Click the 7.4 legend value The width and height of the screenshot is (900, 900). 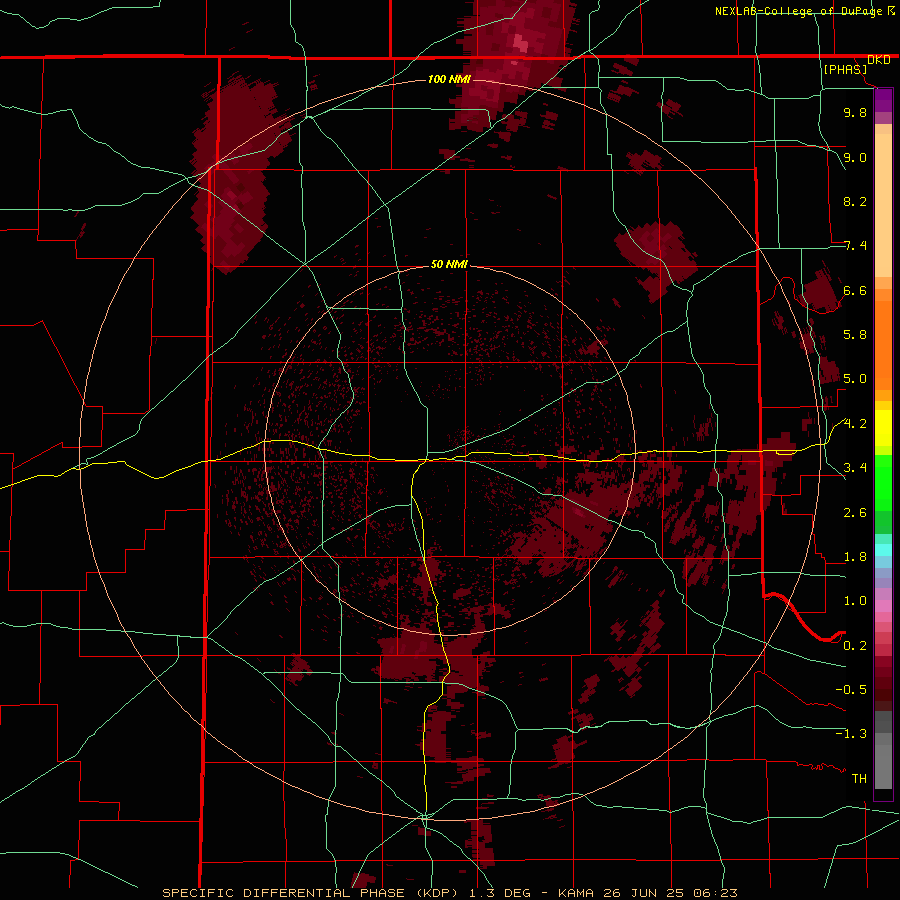pyautogui.click(x=855, y=246)
